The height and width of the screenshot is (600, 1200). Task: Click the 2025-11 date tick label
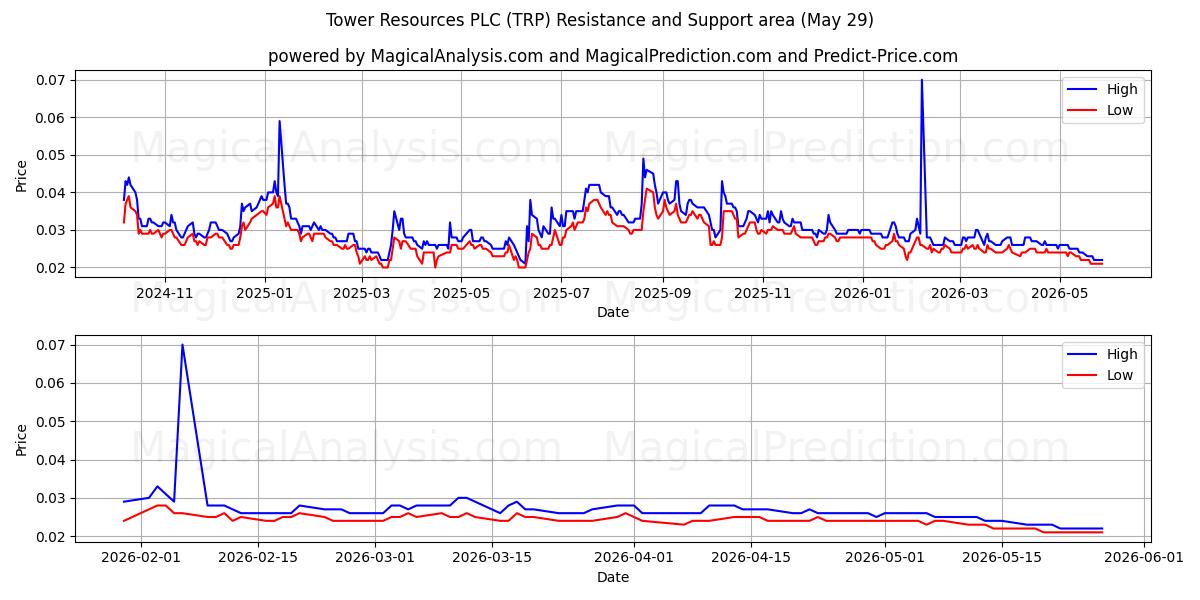coord(763,293)
